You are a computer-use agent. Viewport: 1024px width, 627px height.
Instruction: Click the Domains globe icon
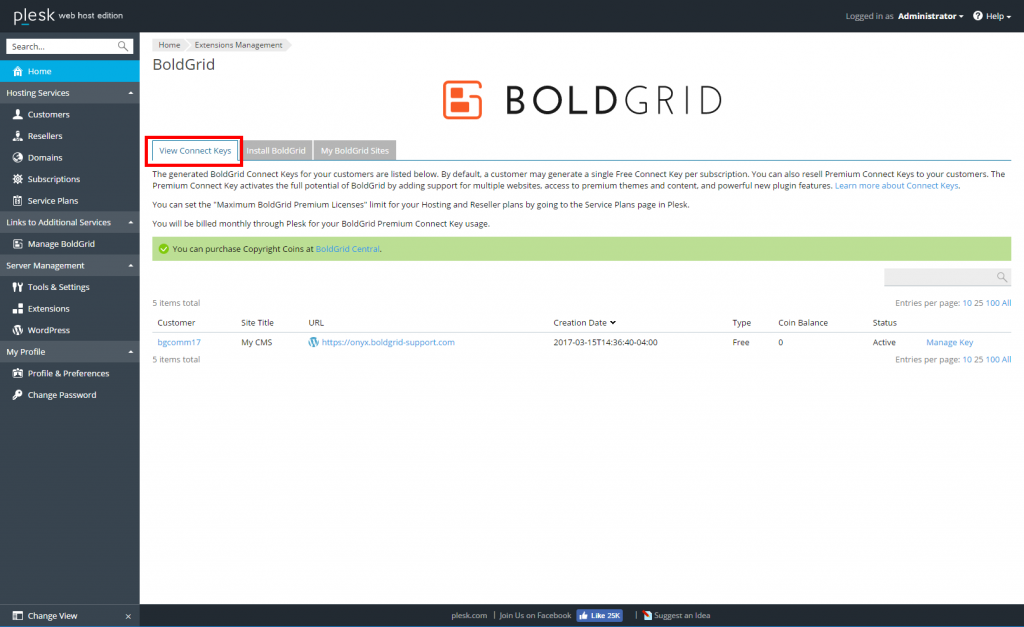click(x=18, y=157)
